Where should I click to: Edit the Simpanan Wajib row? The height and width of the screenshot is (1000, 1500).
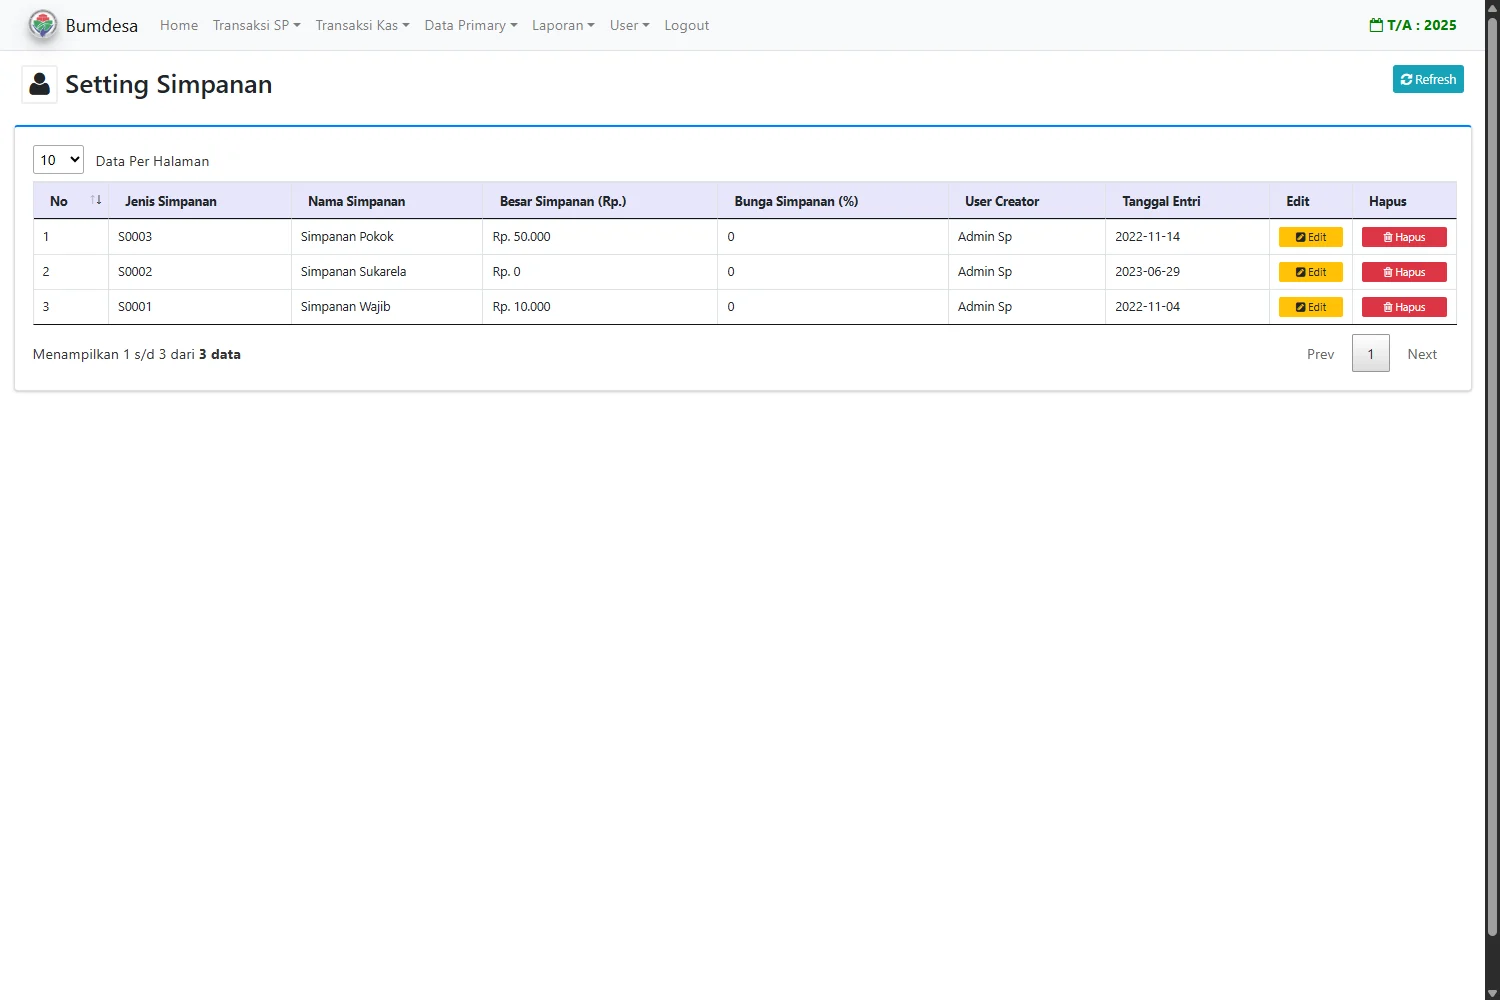point(1310,307)
